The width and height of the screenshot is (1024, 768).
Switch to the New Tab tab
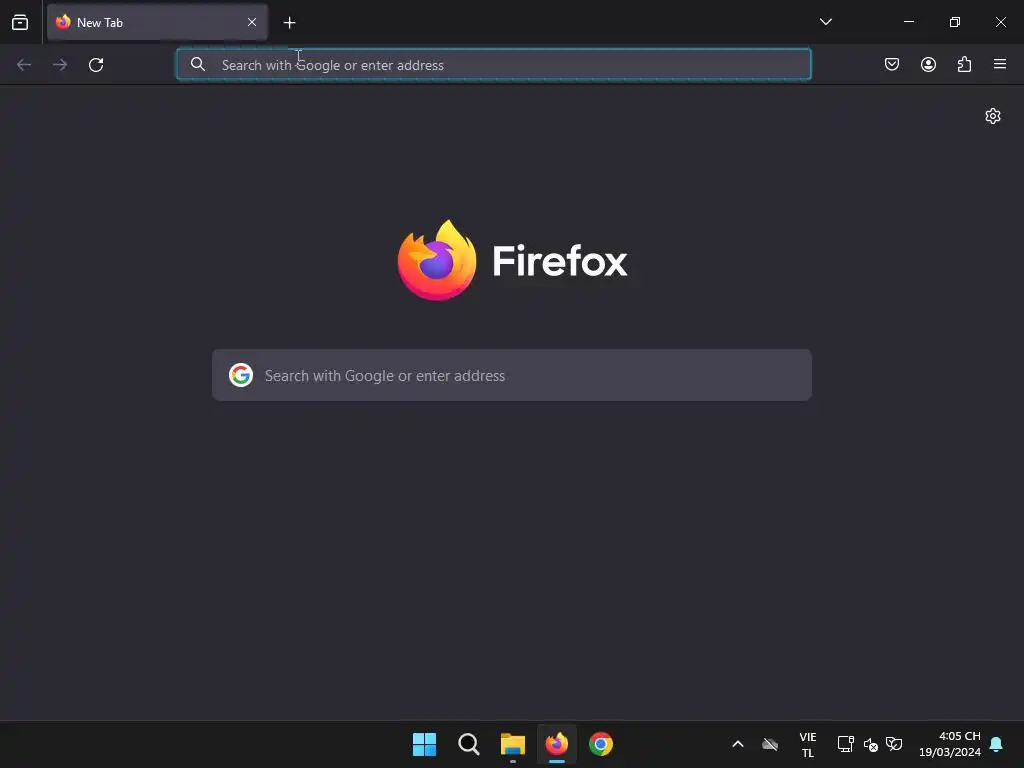point(157,22)
